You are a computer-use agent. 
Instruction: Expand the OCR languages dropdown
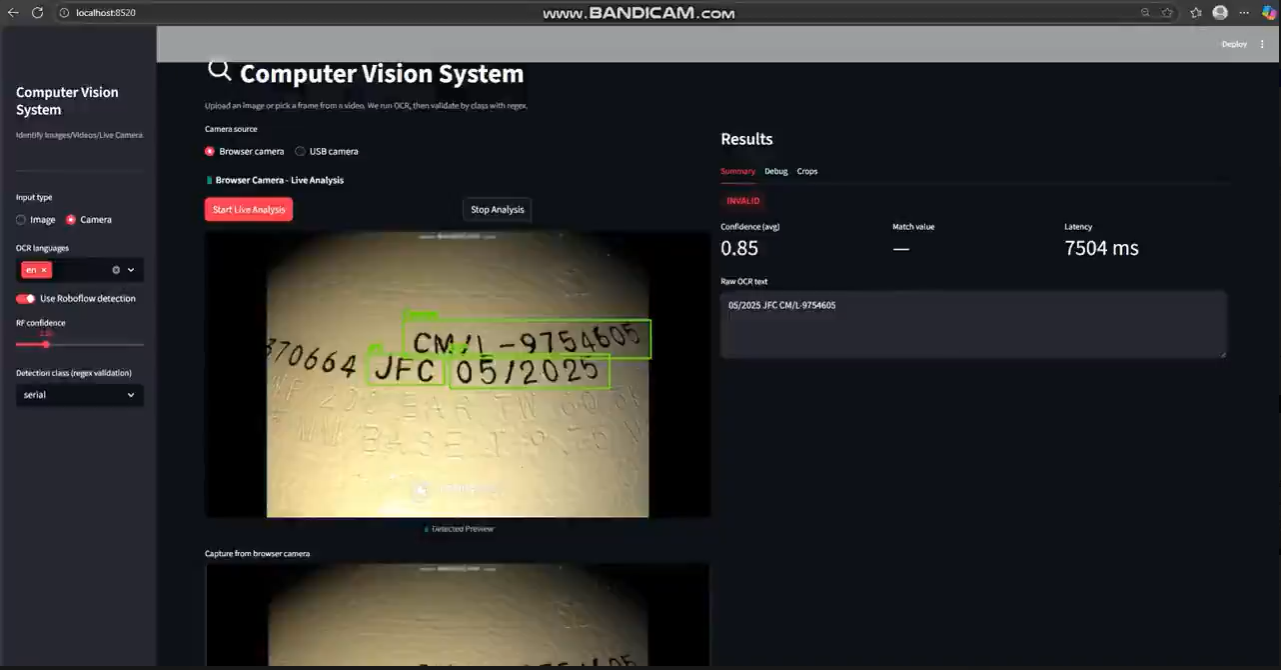(131, 270)
